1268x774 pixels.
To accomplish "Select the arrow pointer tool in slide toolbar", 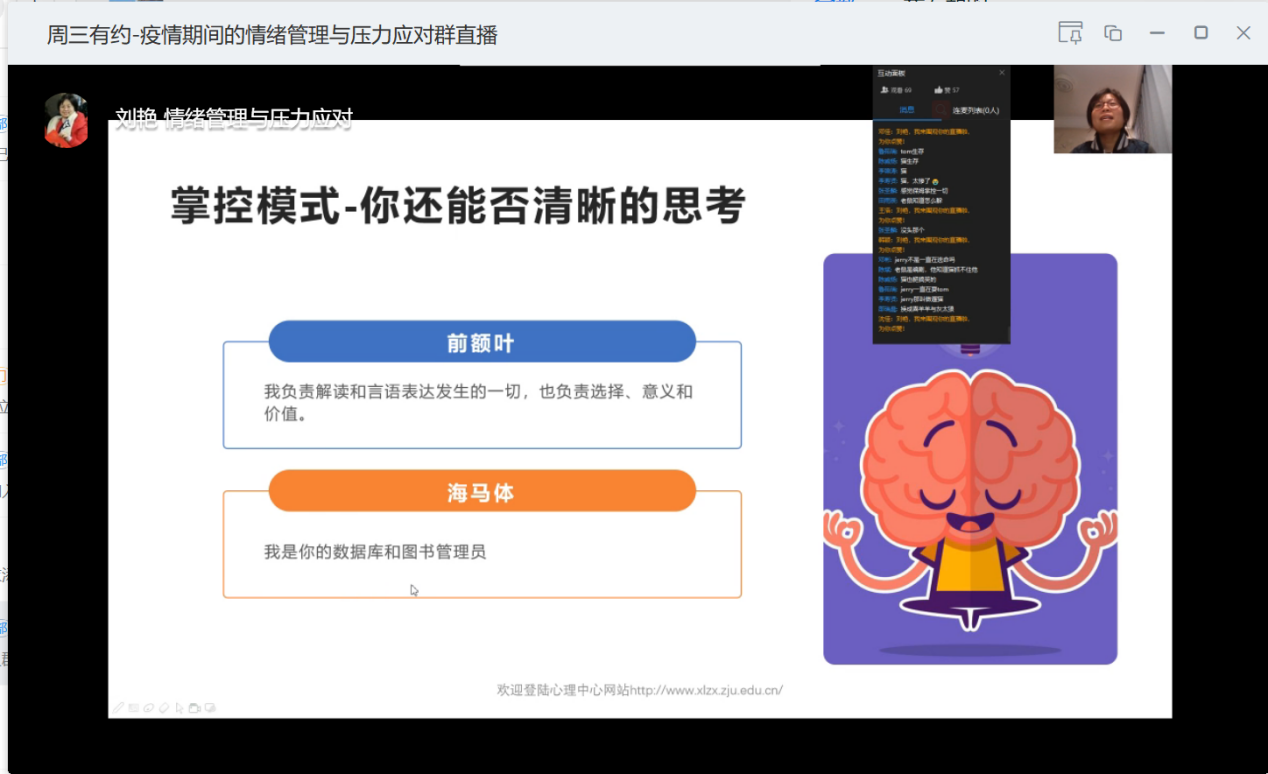I will point(180,708).
